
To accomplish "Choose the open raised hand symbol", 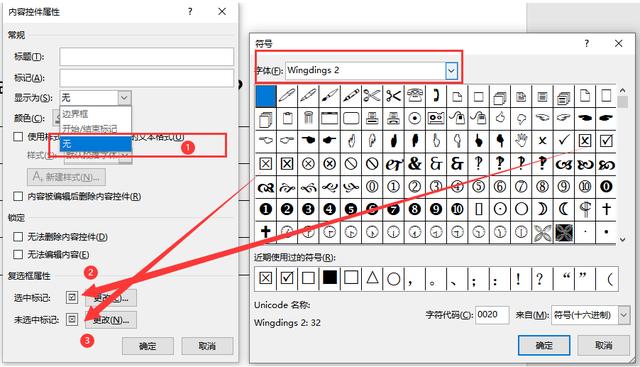I will [x=521, y=141].
